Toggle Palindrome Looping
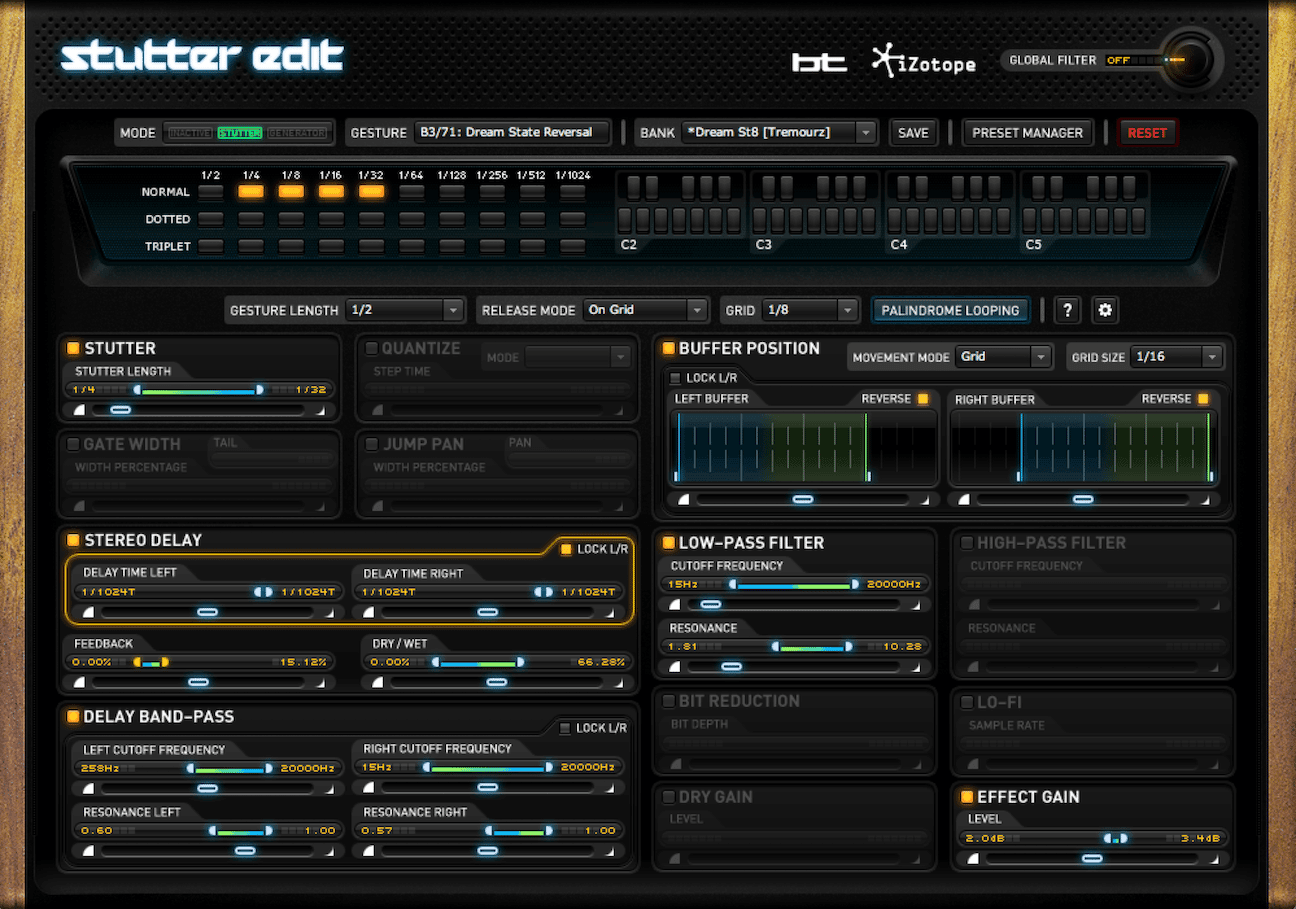Viewport: 1296px width, 909px height. [950, 310]
